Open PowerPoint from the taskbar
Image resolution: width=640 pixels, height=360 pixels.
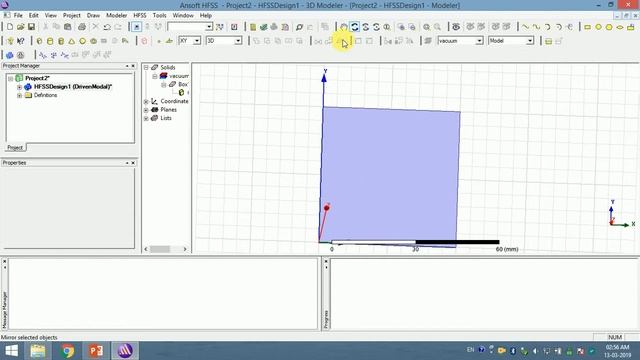(96, 351)
